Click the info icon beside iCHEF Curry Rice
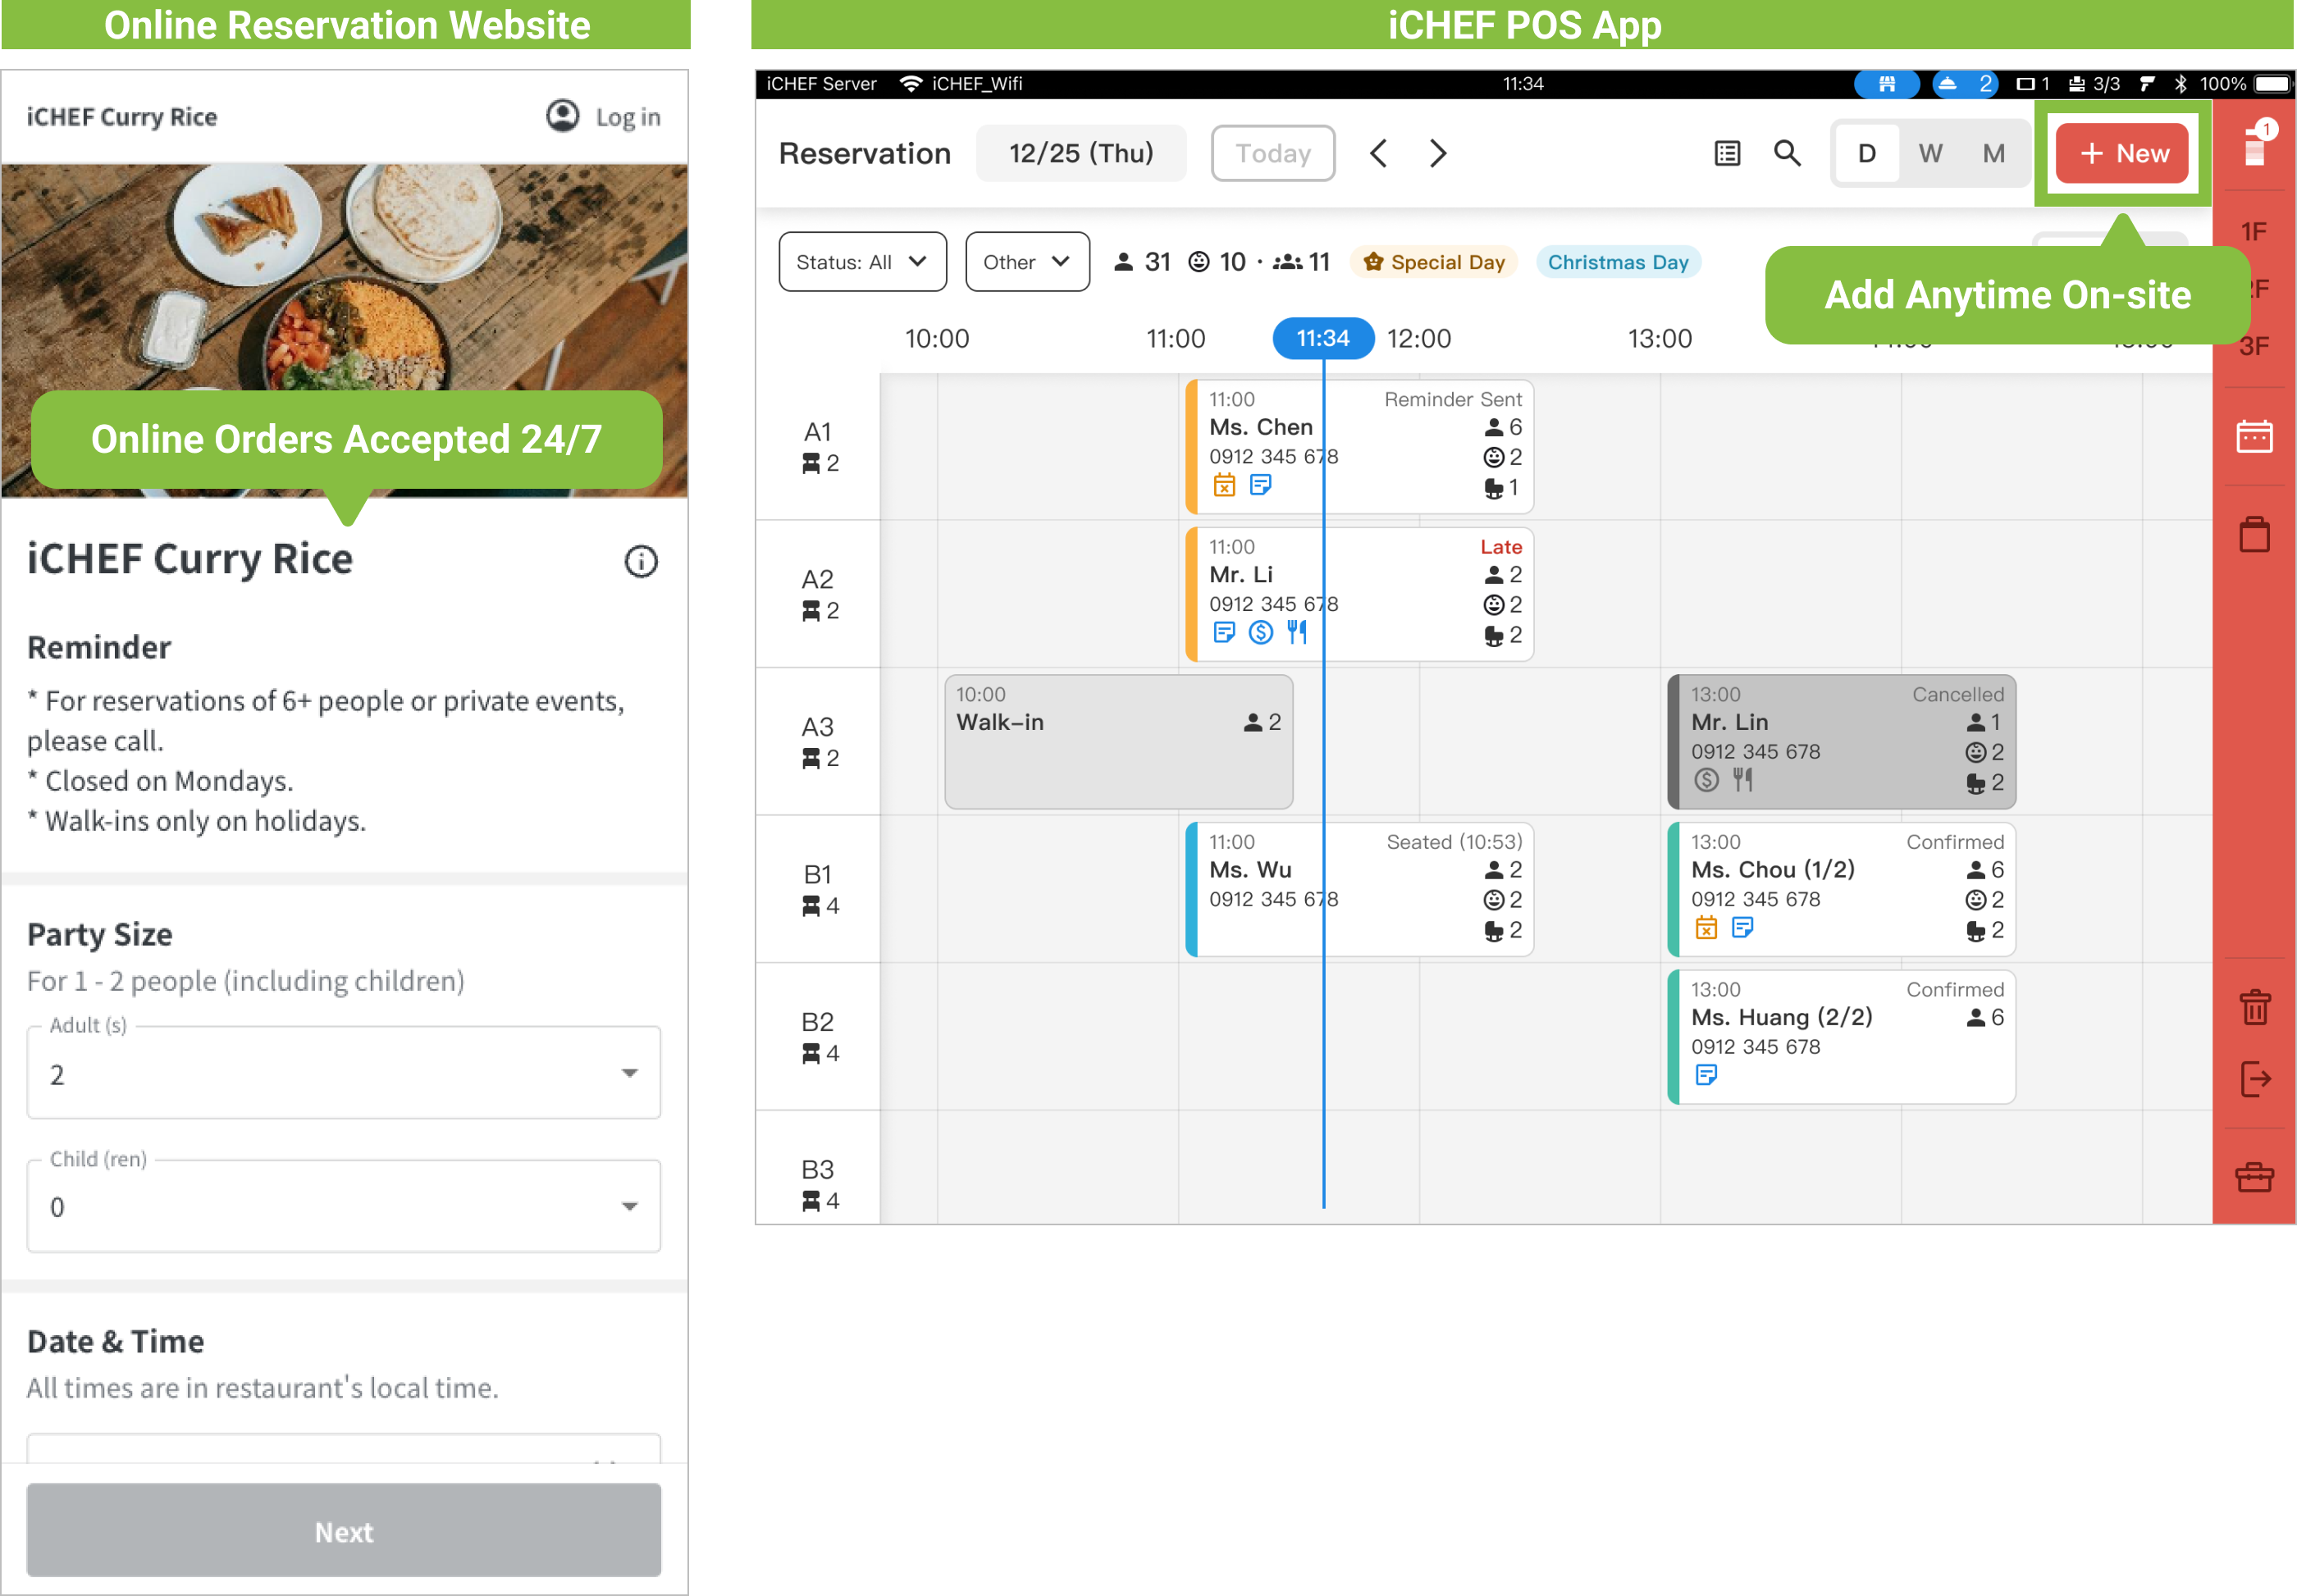The width and height of the screenshot is (2297, 1596). (641, 561)
